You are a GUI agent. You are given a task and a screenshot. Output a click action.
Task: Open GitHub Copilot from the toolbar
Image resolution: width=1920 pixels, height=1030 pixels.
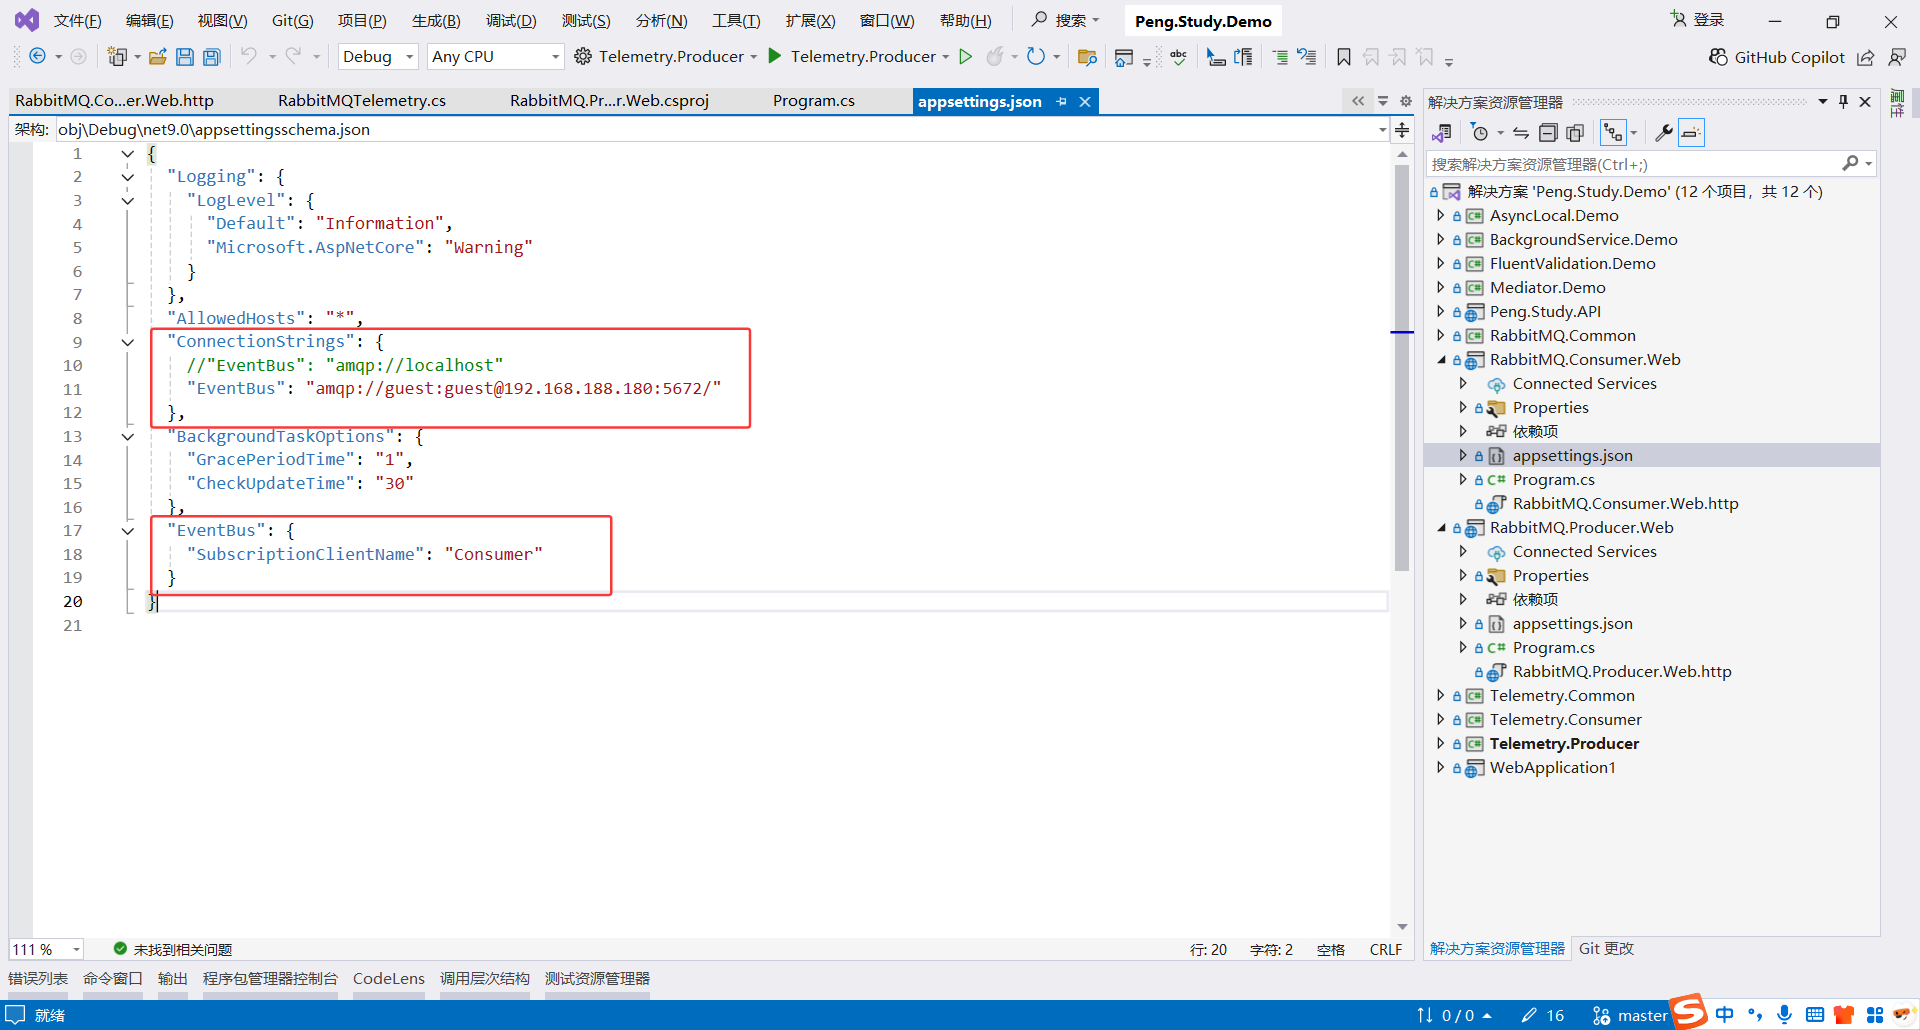coord(1777,57)
